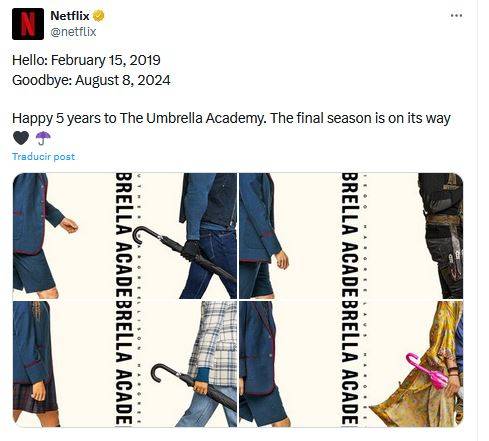Open the bottom-left poster with plaid shirt
This screenshot has height=441, width=489.
tap(125, 364)
